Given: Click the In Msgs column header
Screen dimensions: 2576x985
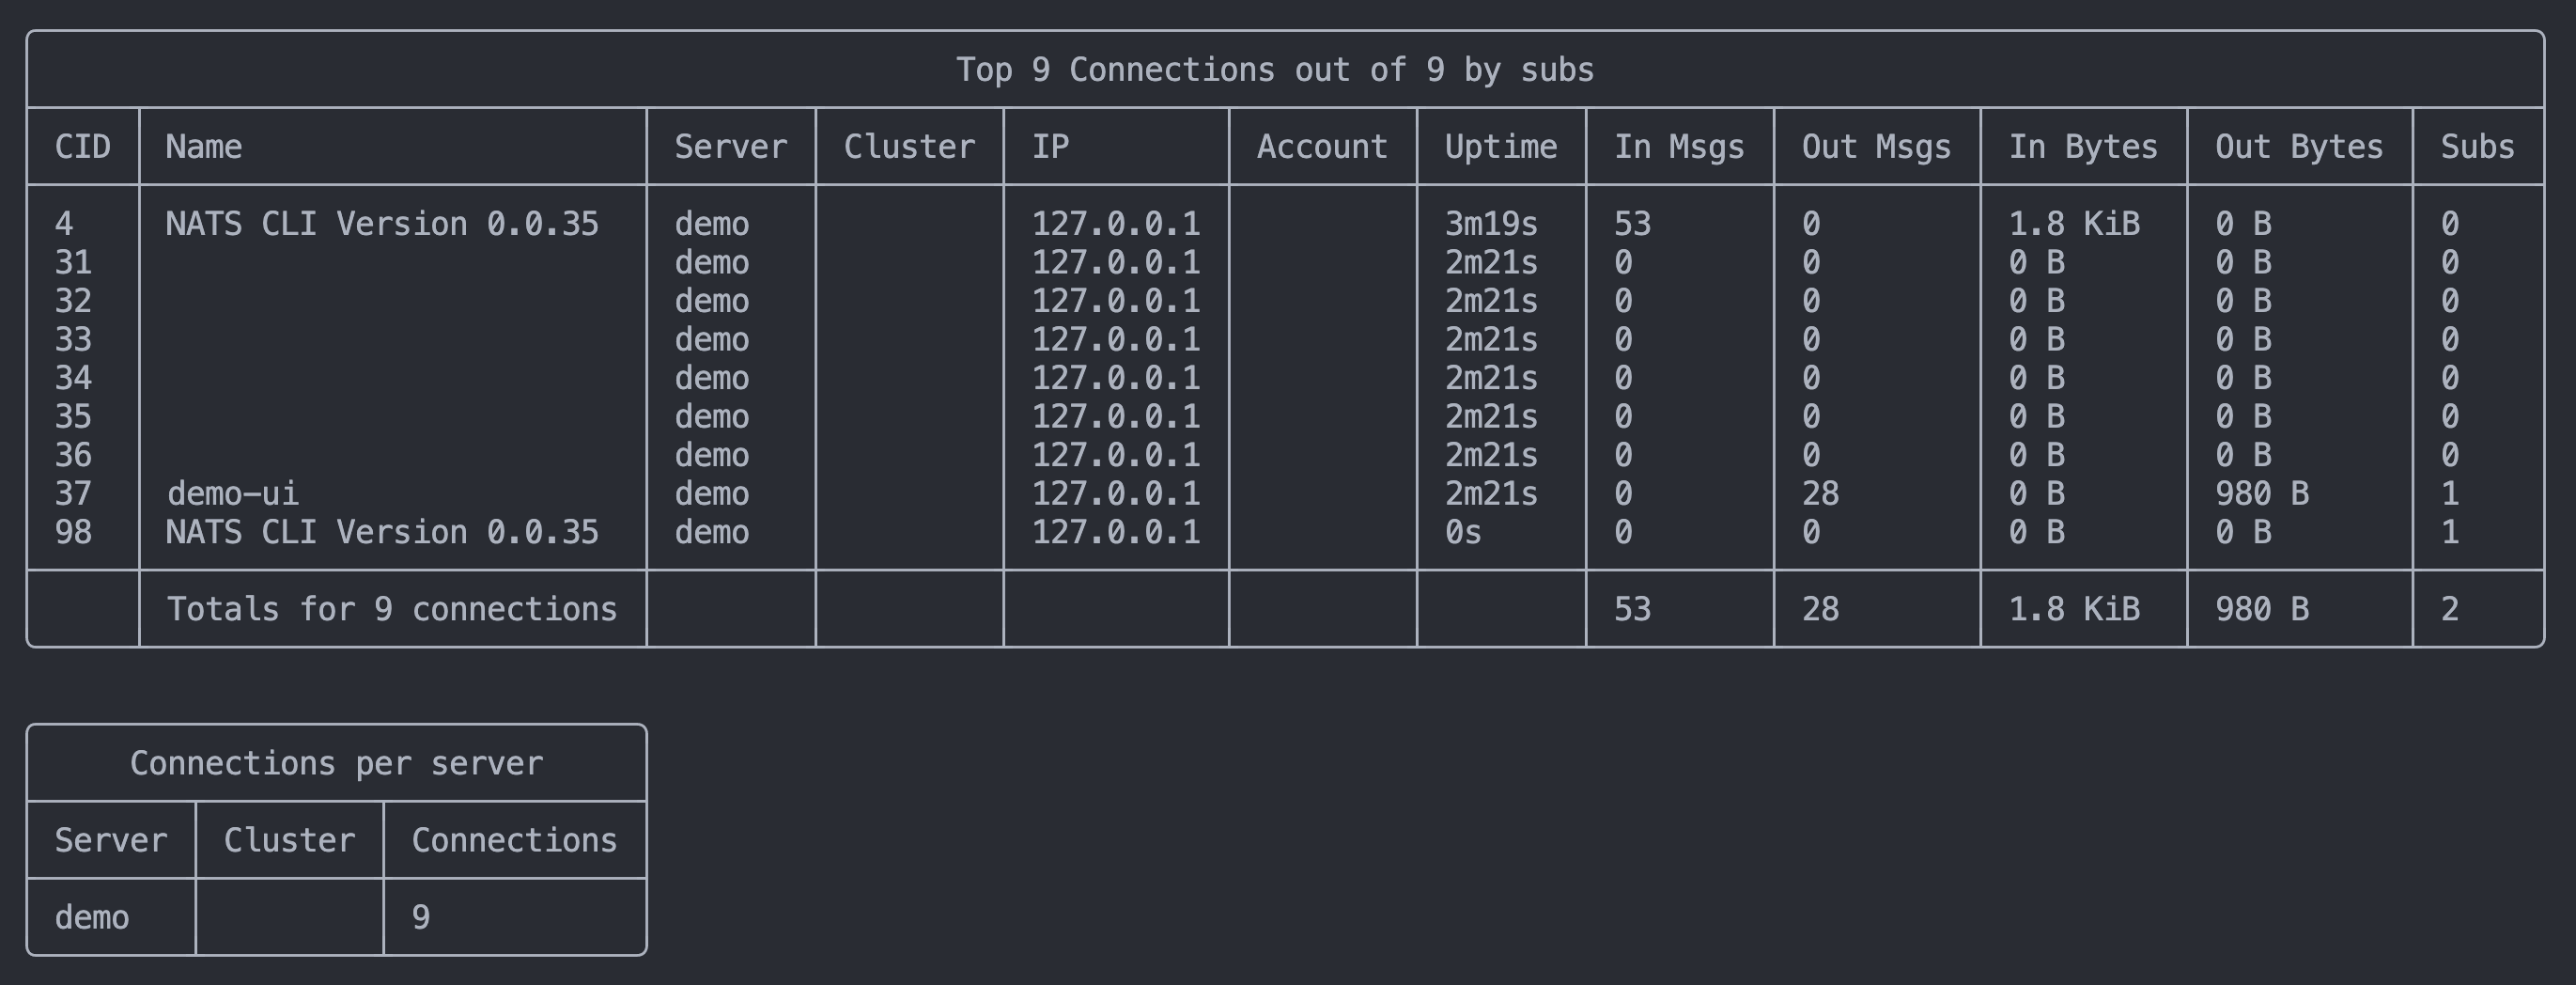Looking at the screenshot, I should coord(1679,148).
